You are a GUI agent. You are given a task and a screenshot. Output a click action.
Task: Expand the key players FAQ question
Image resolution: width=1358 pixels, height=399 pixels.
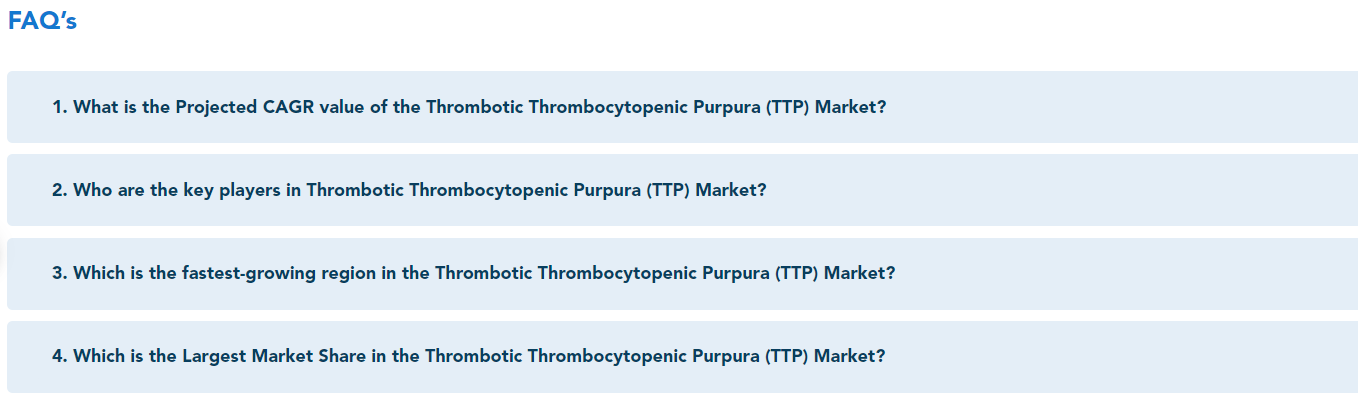pos(682,190)
